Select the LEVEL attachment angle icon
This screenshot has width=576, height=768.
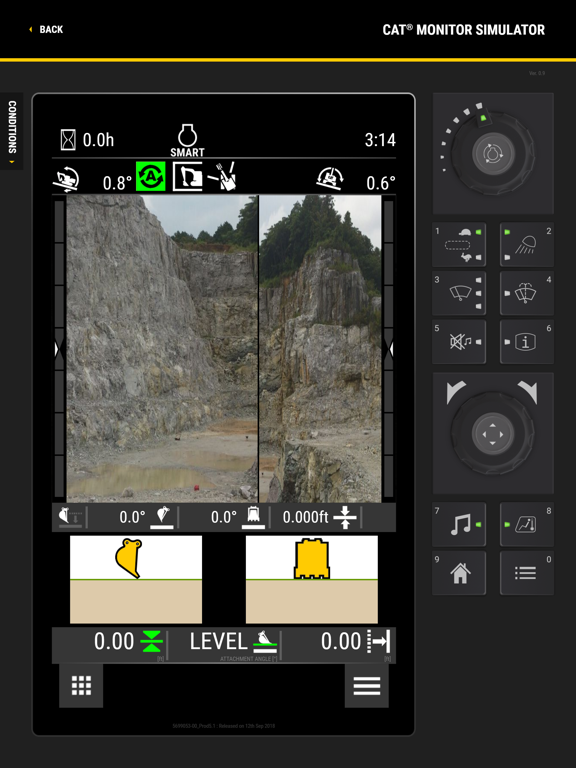264,642
